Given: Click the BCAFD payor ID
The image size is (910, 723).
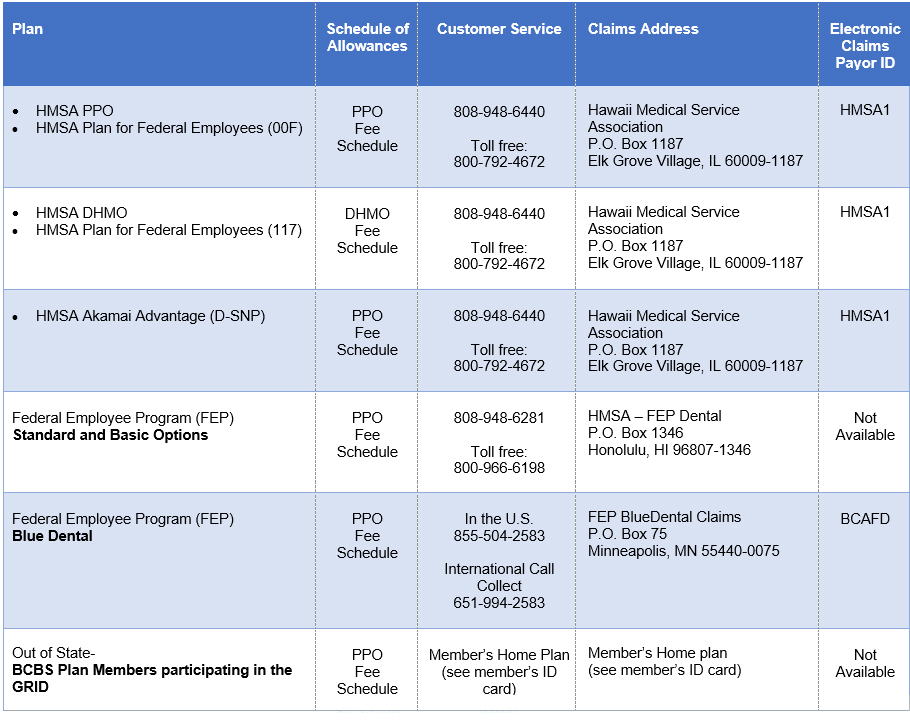Looking at the screenshot, I should (865, 519).
